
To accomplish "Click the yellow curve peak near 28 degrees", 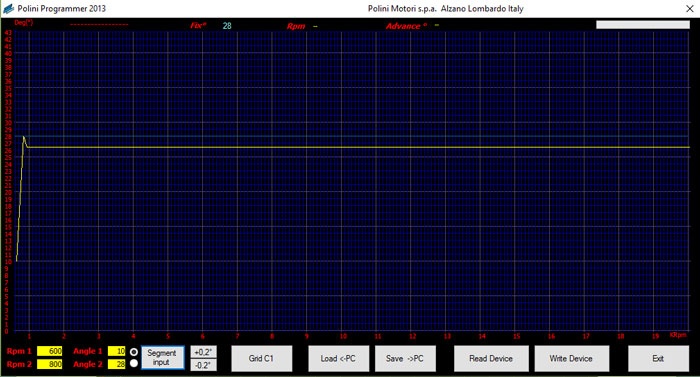I will [x=23, y=137].
